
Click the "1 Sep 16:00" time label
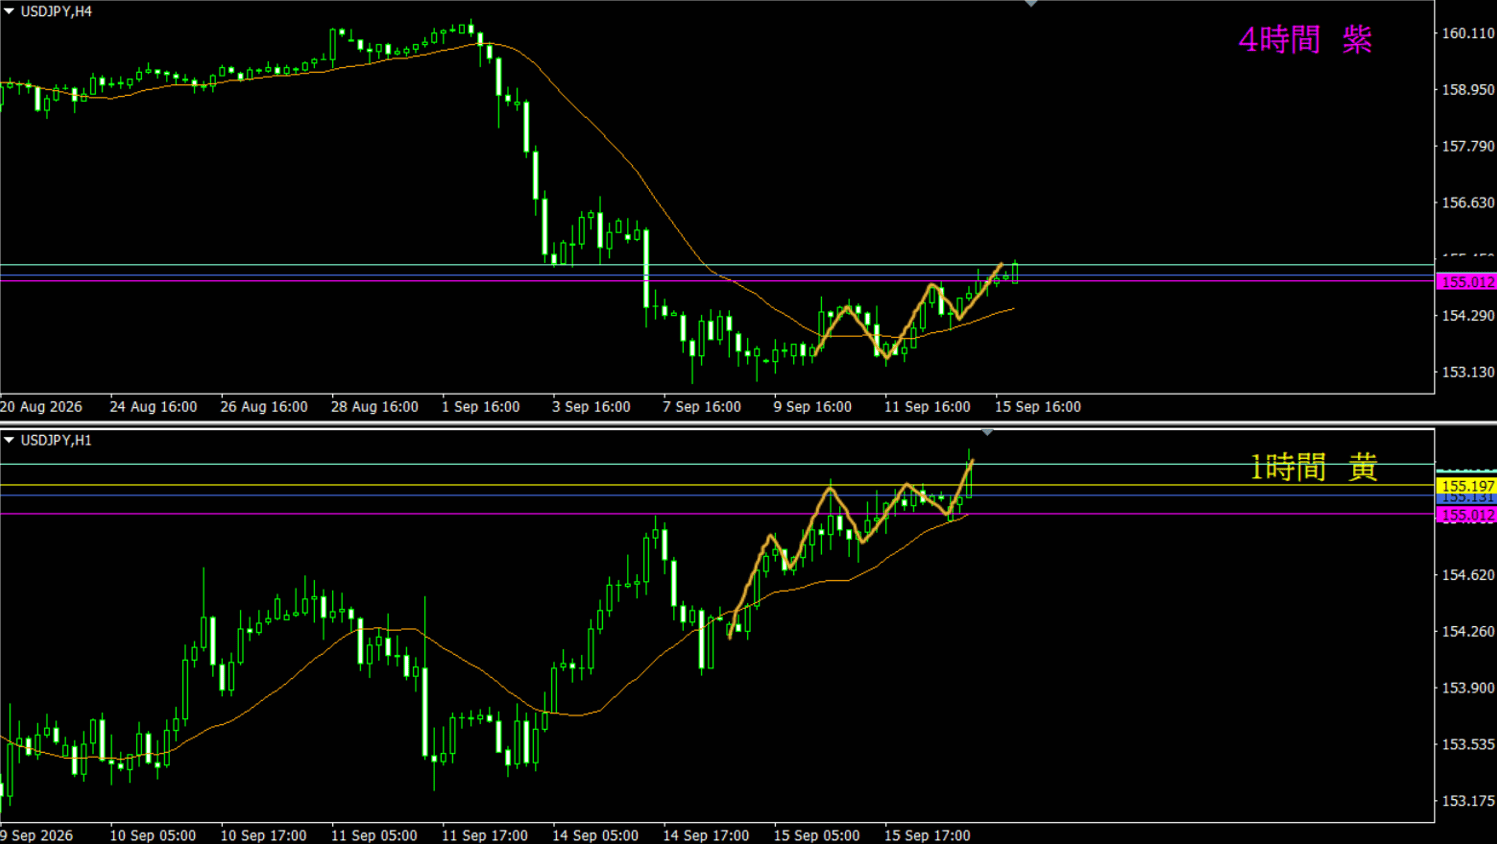pos(481,407)
